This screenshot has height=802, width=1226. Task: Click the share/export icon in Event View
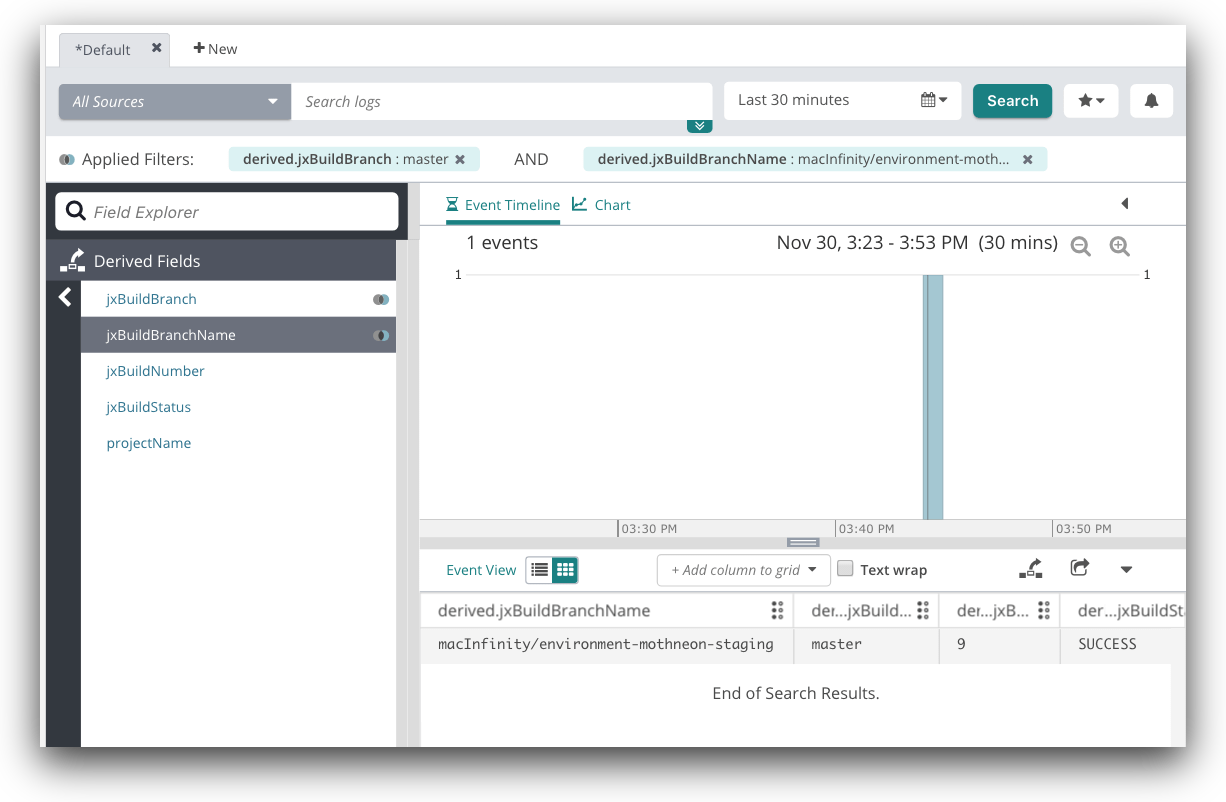pos(1079,568)
